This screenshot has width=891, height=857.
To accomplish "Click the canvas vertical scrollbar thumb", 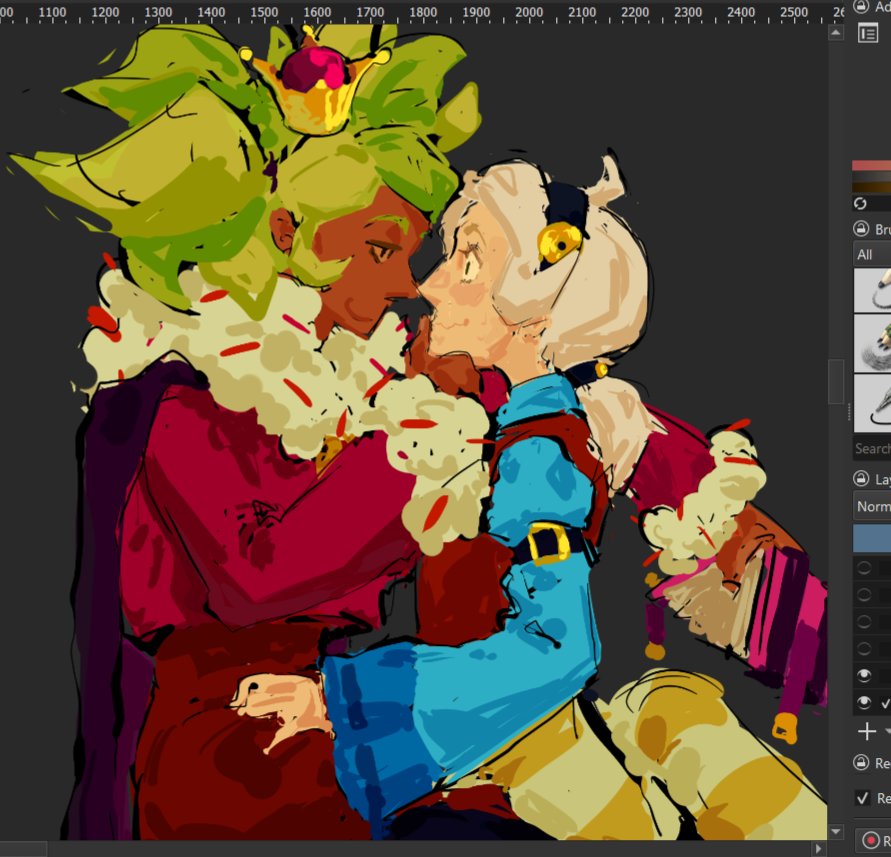I will pyautogui.click(x=836, y=381).
